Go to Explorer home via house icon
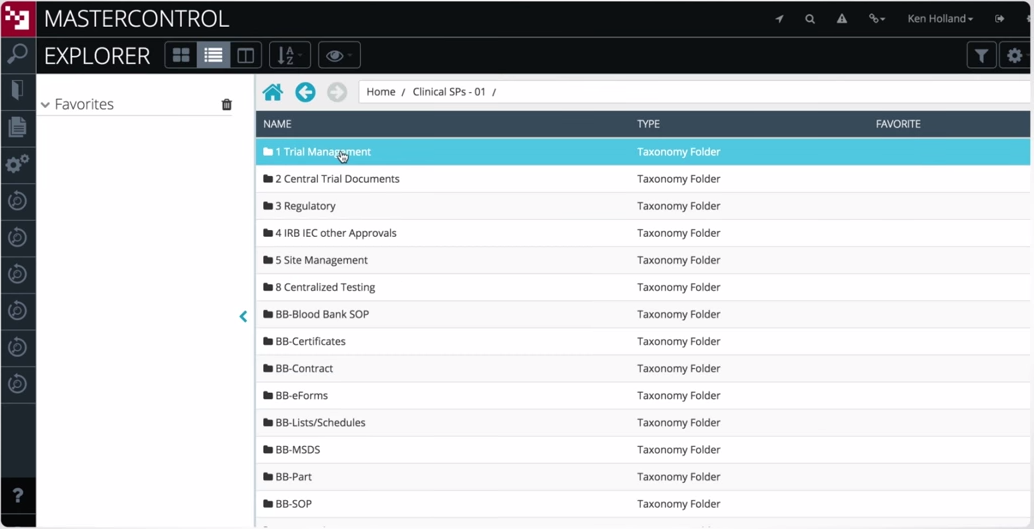This screenshot has width=1034, height=529. coord(273,92)
